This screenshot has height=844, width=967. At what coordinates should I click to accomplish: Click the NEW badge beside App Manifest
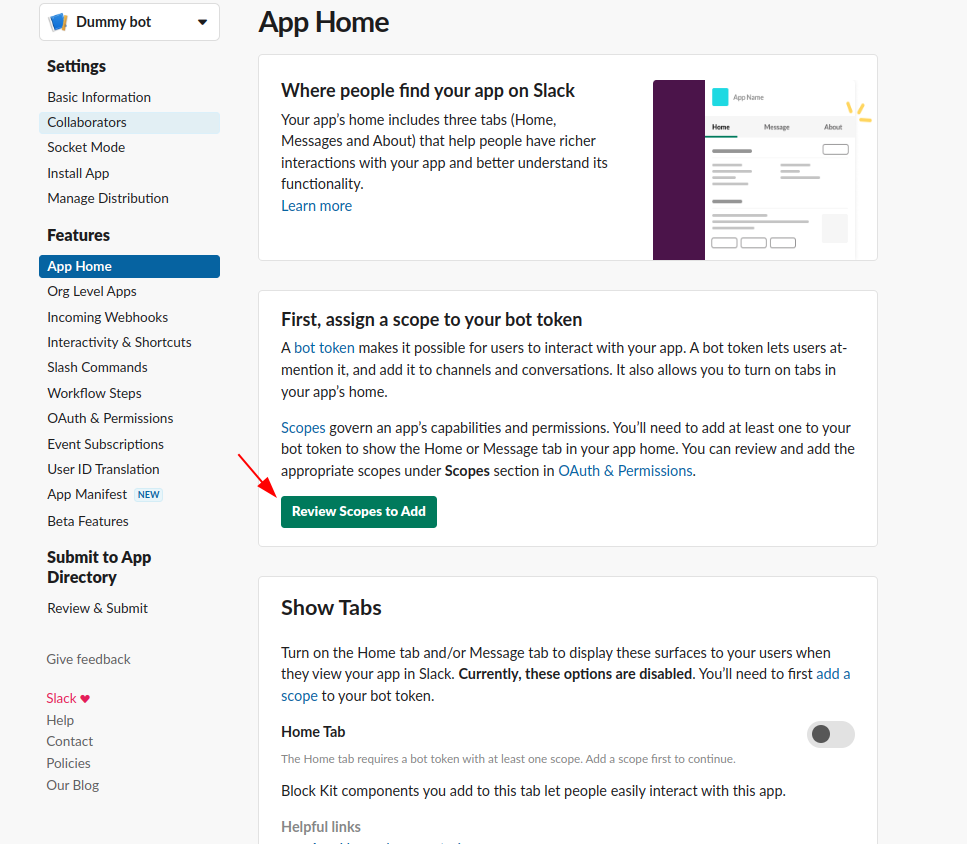[149, 495]
